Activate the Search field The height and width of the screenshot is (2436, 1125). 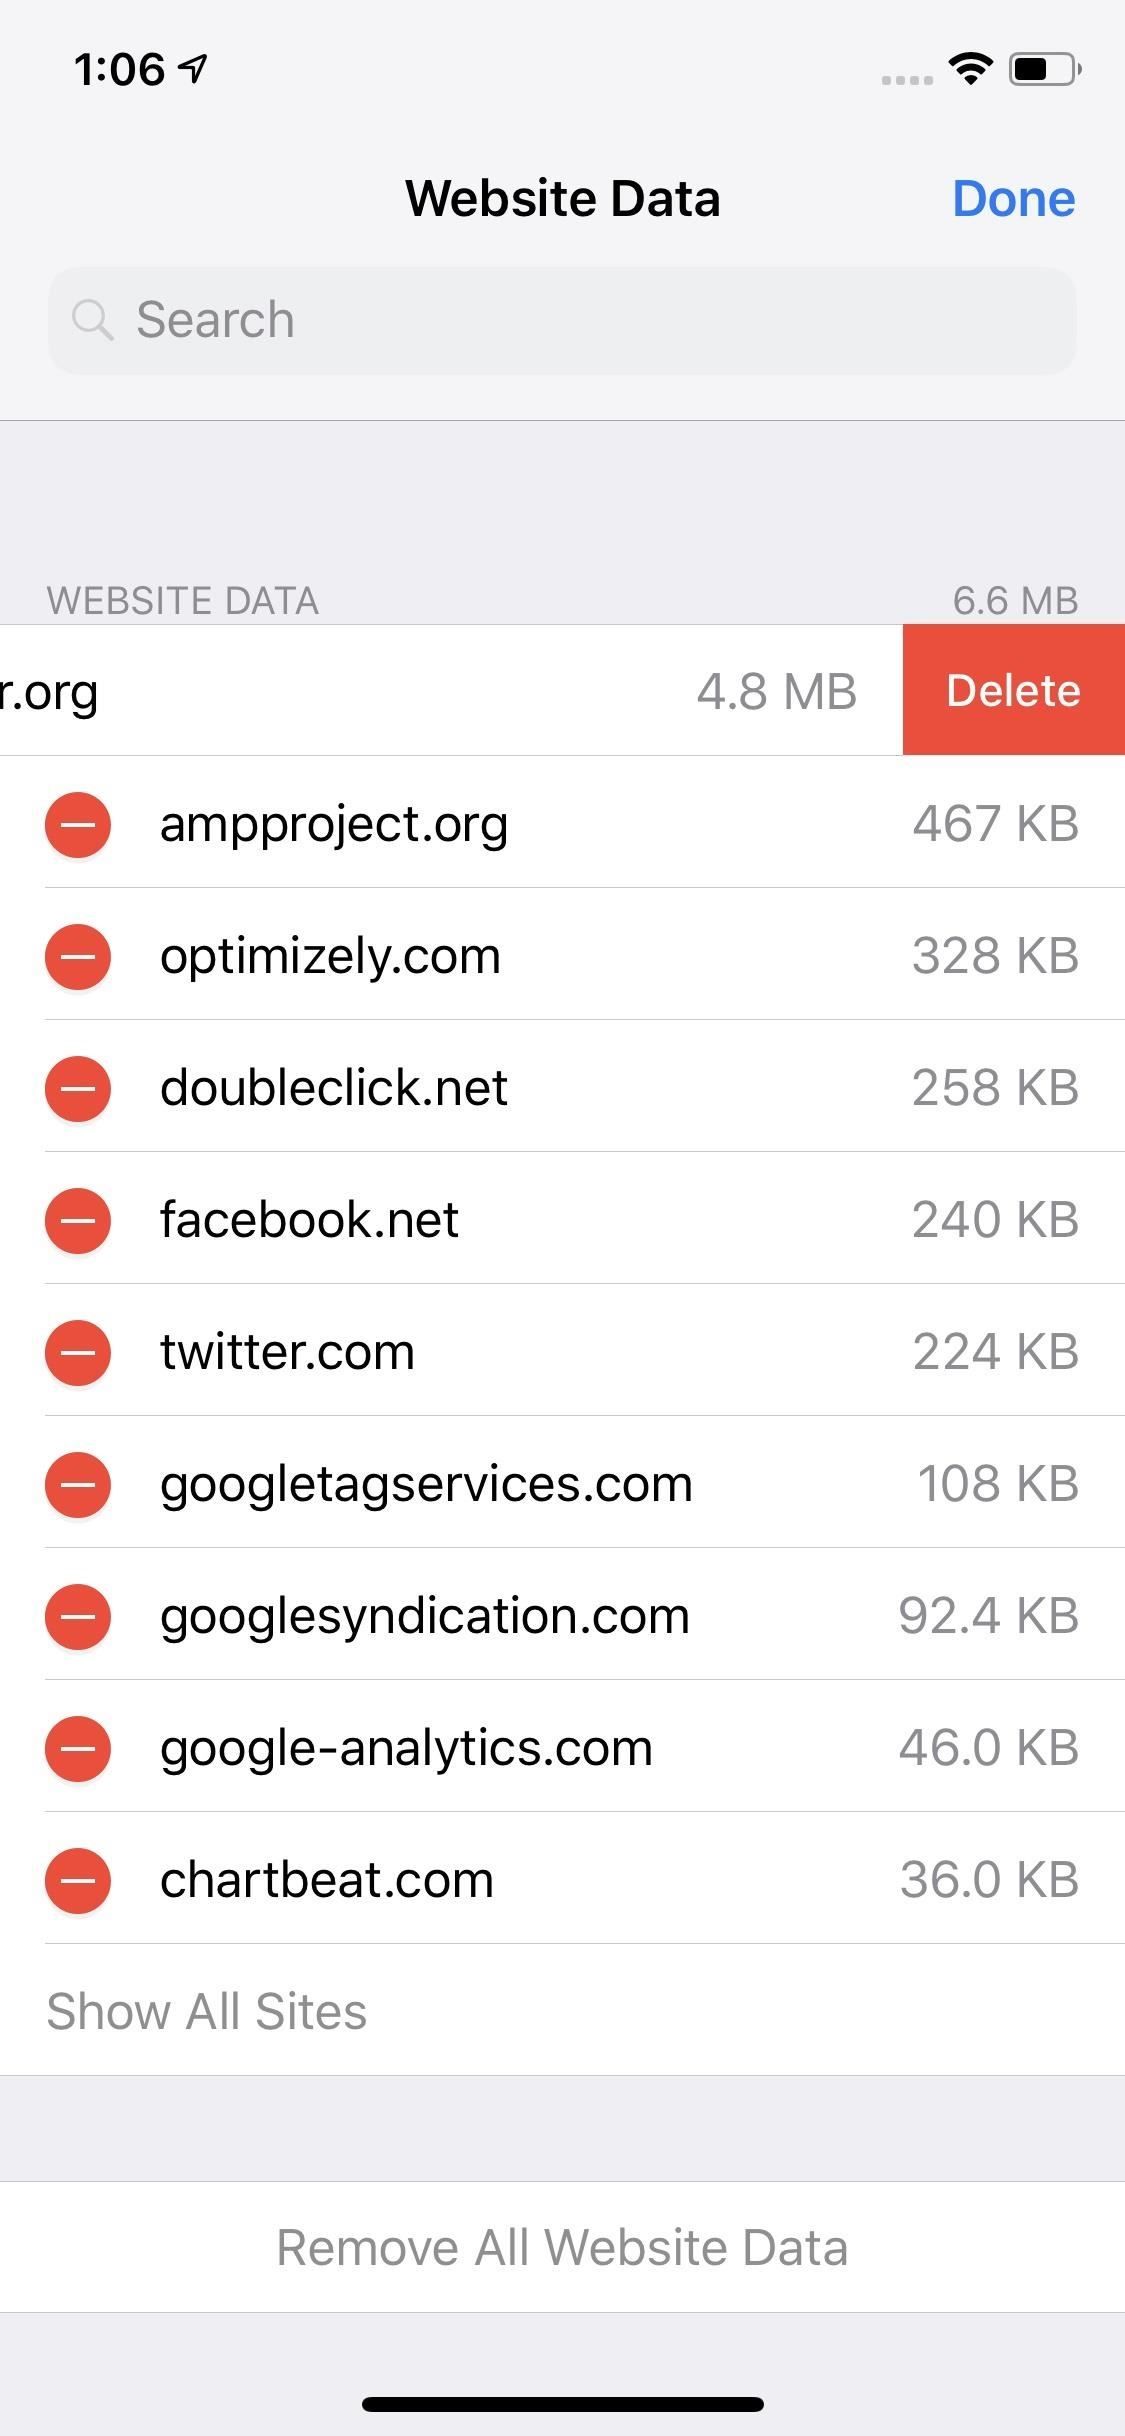[562, 320]
